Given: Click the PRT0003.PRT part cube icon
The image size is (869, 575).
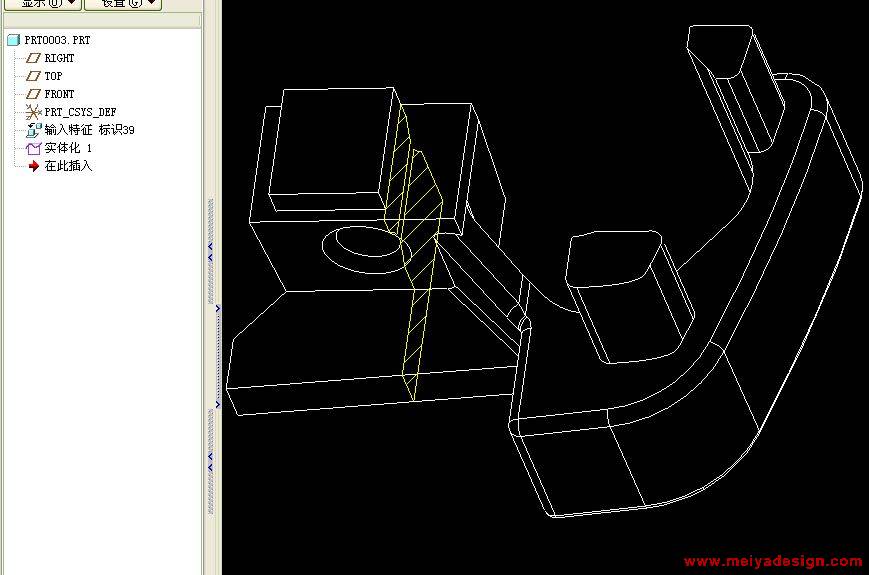Looking at the screenshot, I should click(x=13, y=40).
